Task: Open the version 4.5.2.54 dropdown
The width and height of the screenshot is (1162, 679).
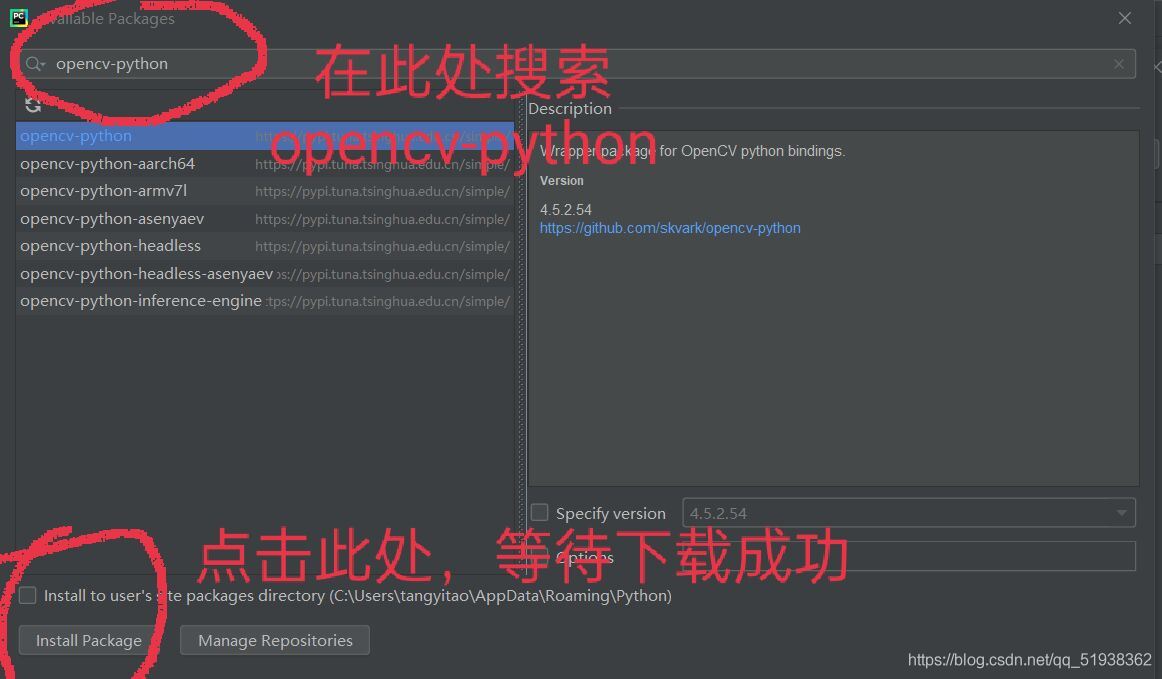Action: point(1121,513)
